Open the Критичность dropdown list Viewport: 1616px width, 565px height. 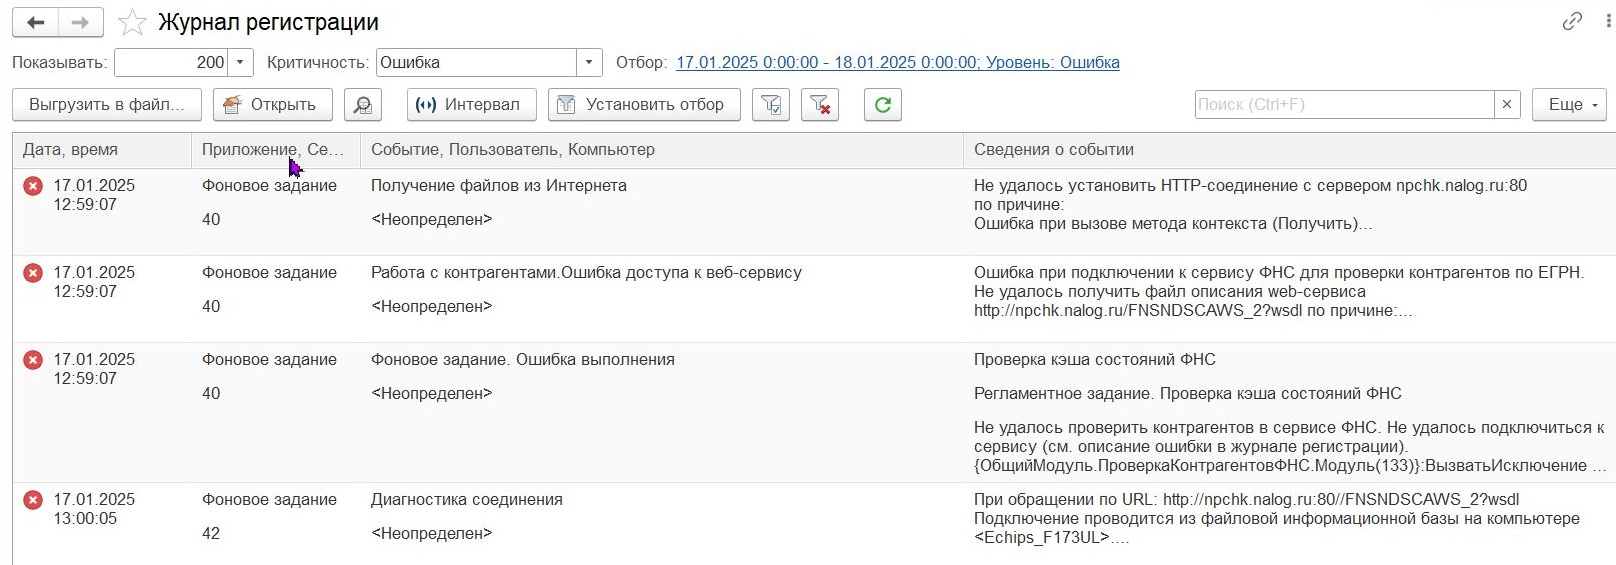click(589, 62)
